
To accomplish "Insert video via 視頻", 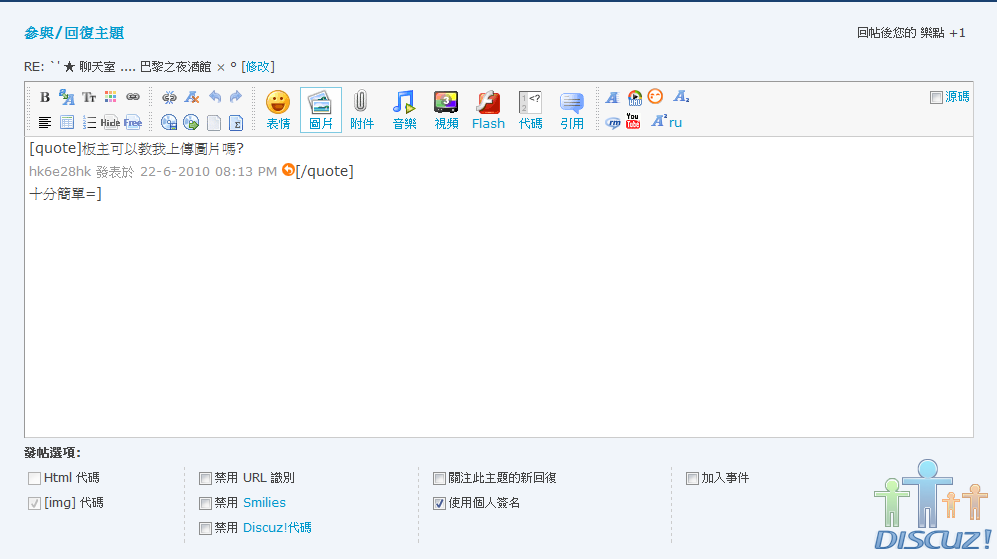I will point(446,110).
